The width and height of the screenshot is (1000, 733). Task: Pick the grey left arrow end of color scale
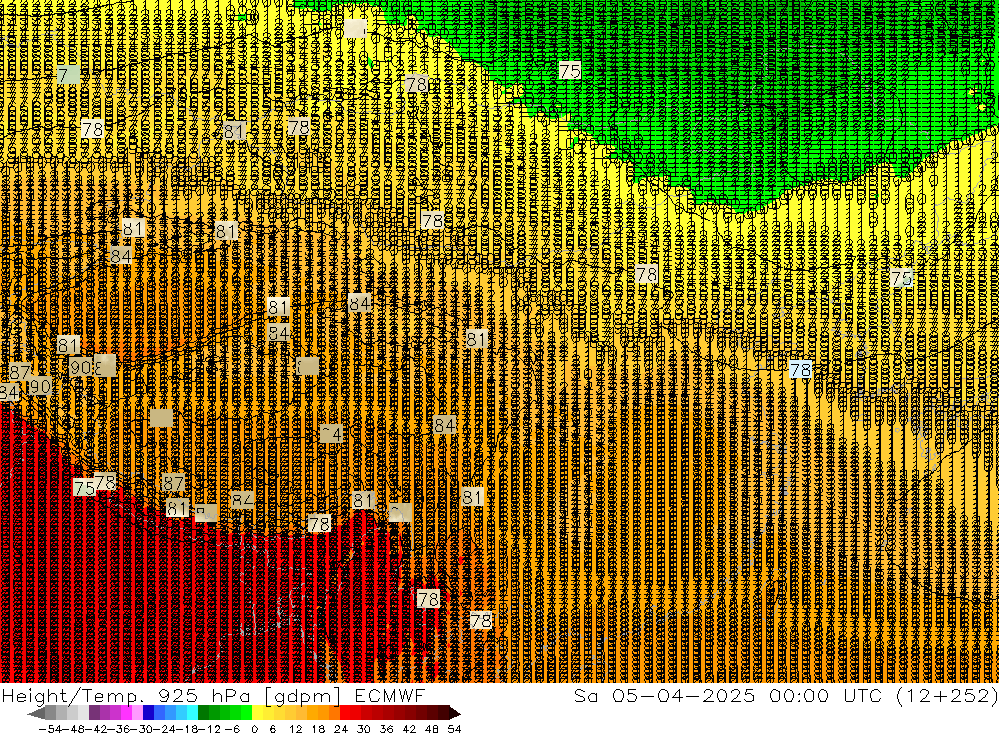click(36, 713)
